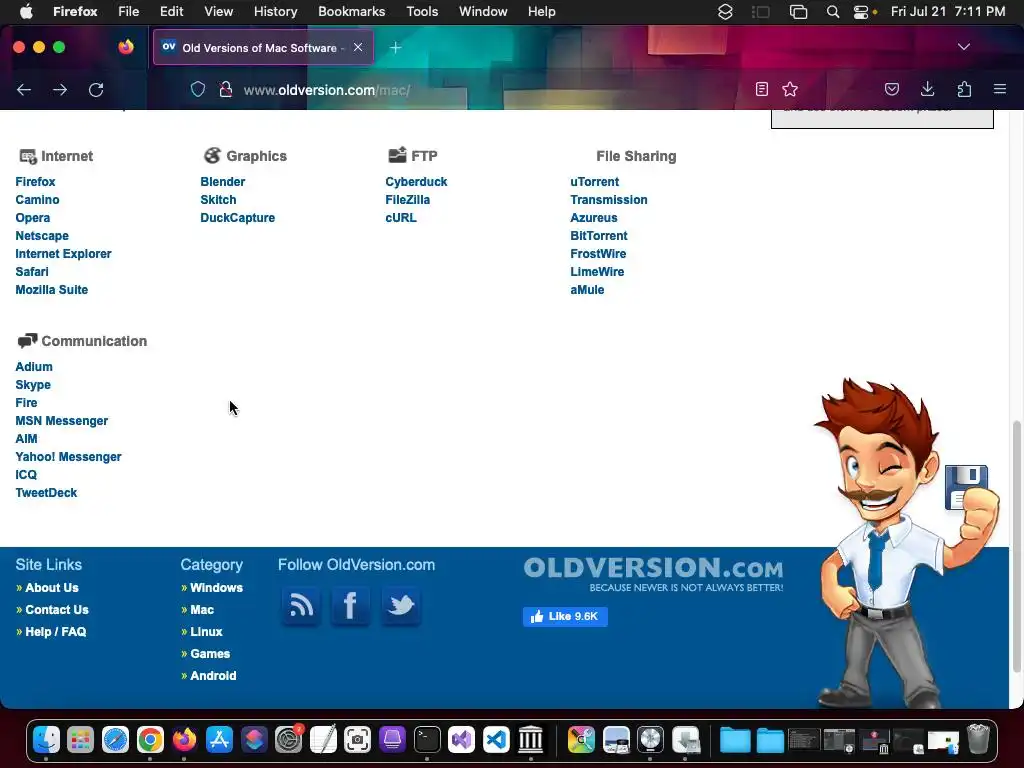
Task: Open the View menu
Action: 218,12
